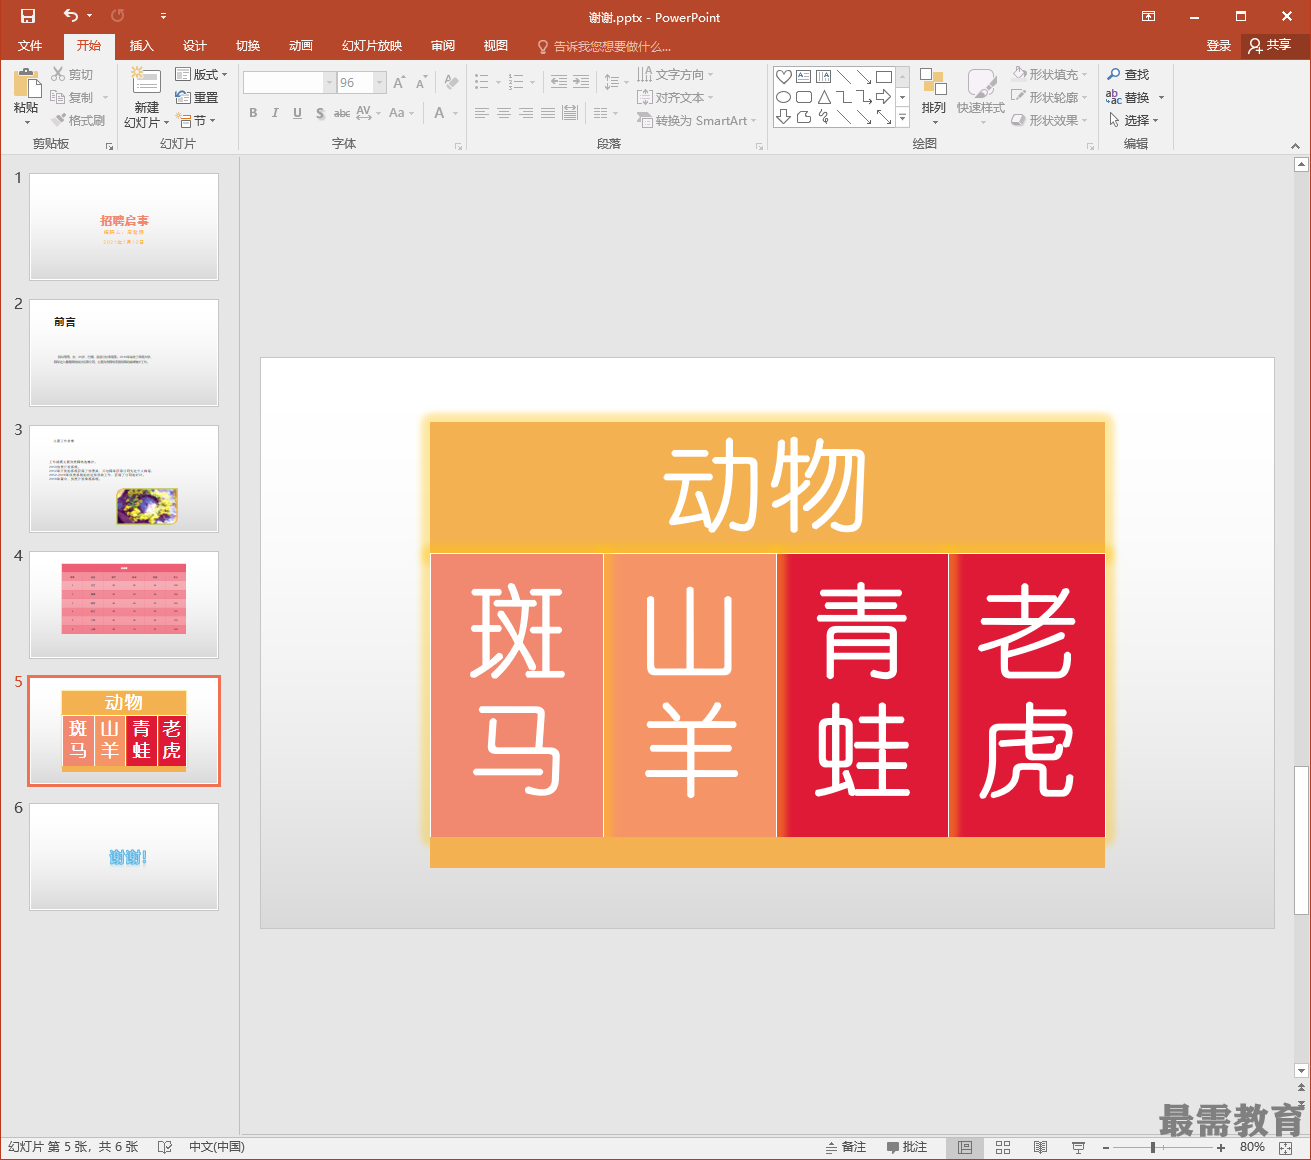
Task: Click the Paste clipboard icon
Action: point(27,83)
